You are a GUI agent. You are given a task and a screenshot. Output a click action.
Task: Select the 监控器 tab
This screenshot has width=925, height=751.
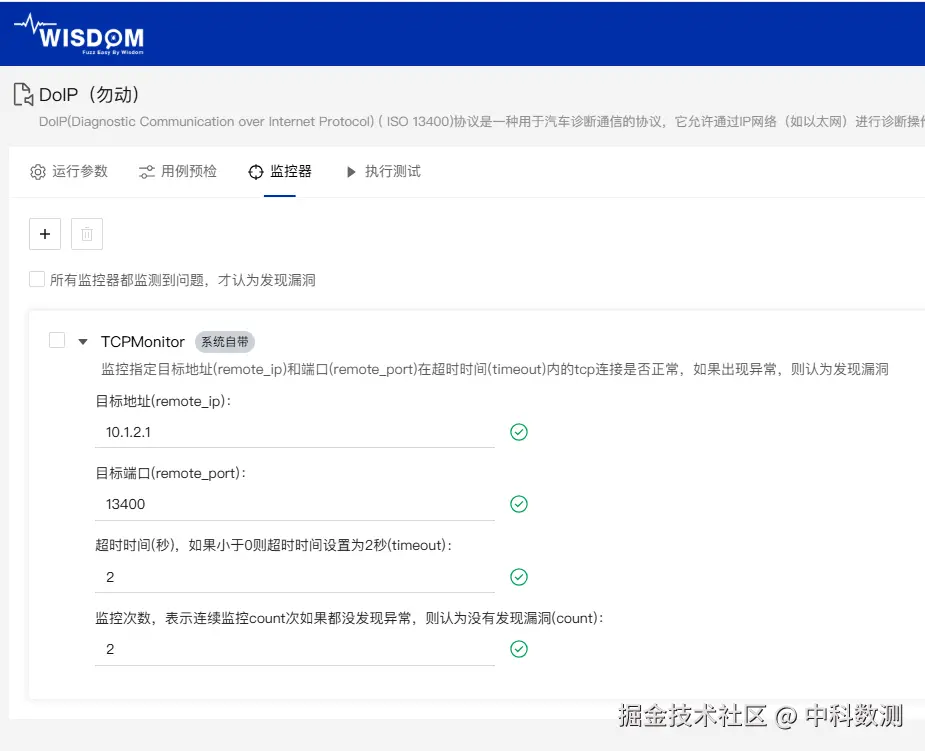click(280, 172)
